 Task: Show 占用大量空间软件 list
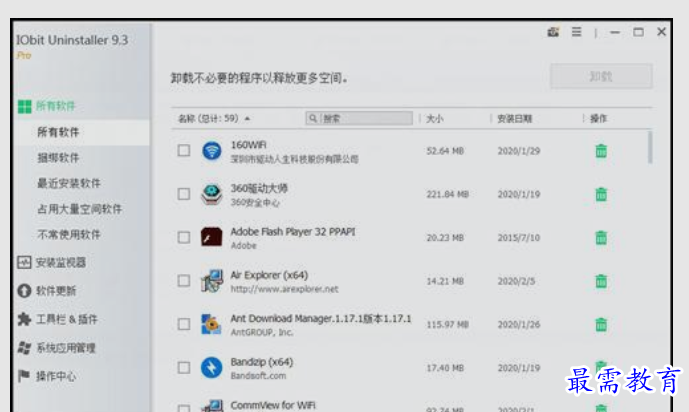pos(79,209)
